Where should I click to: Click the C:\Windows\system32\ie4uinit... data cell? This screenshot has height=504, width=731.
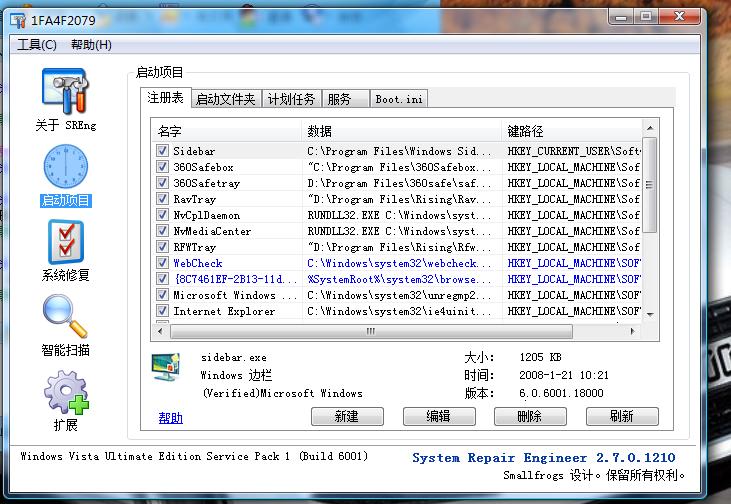(399, 311)
